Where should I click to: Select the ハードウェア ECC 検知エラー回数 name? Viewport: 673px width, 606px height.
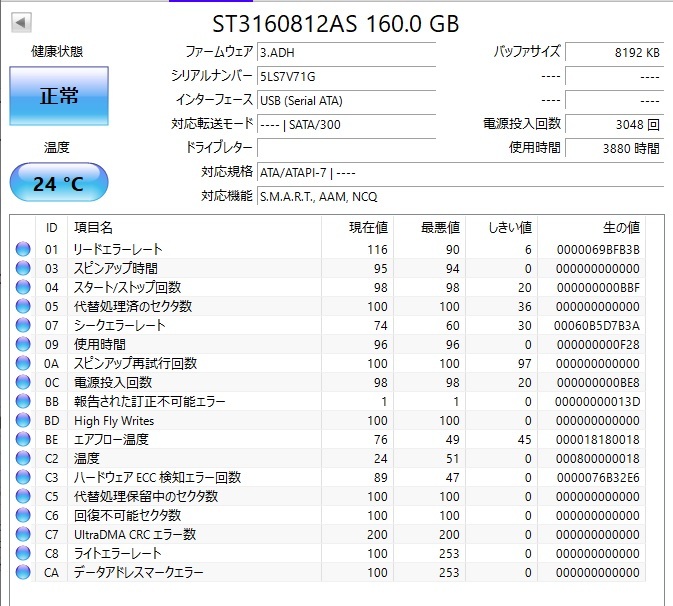coord(157,477)
